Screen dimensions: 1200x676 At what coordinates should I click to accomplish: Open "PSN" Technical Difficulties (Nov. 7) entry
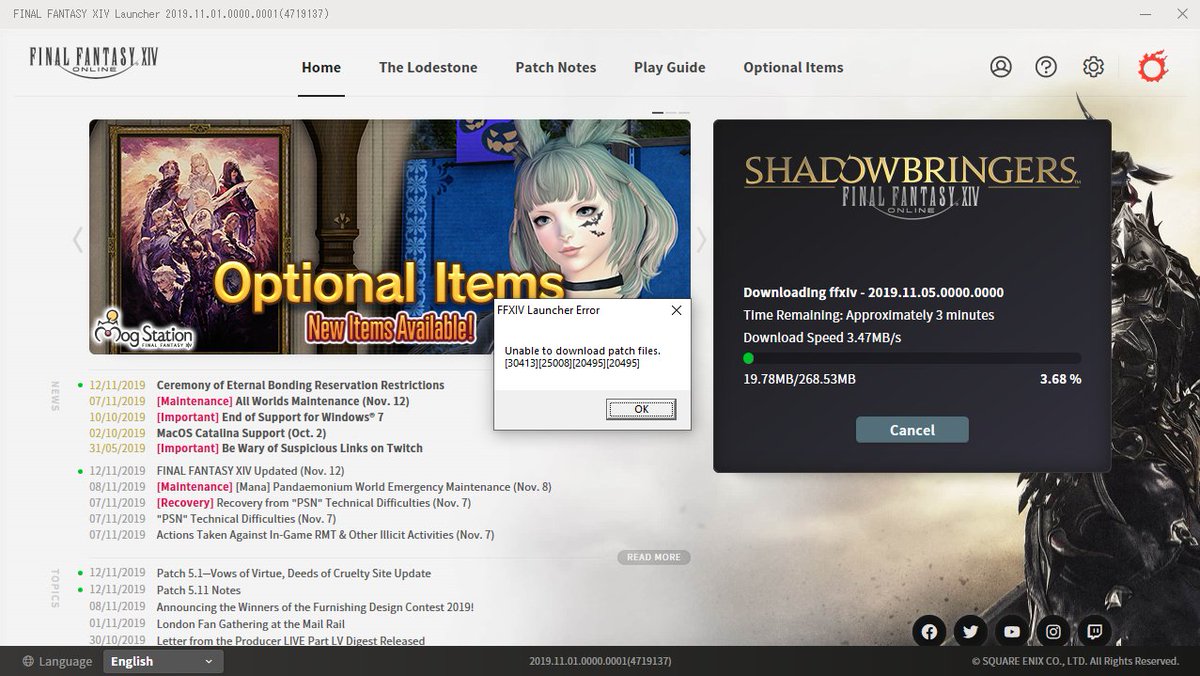pos(246,519)
